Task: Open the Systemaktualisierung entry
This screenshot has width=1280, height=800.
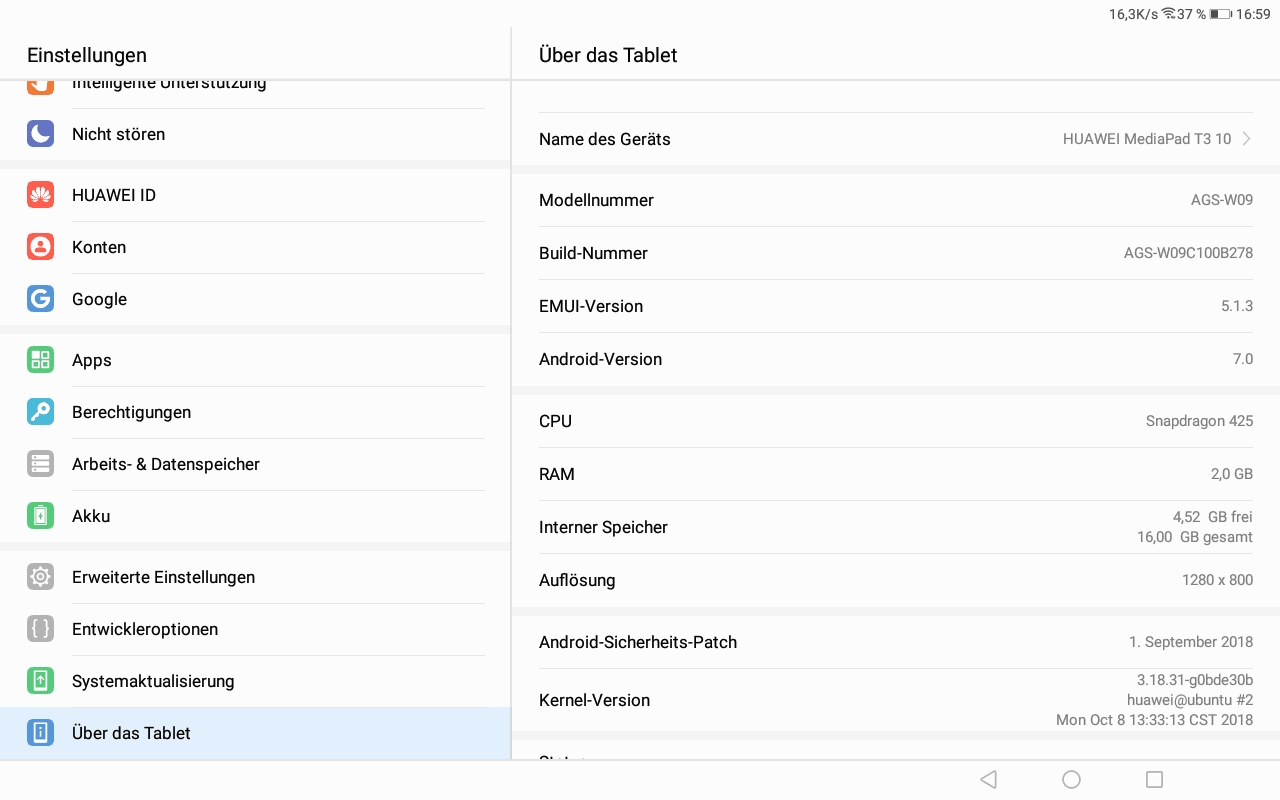Action: [x=255, y=681]
